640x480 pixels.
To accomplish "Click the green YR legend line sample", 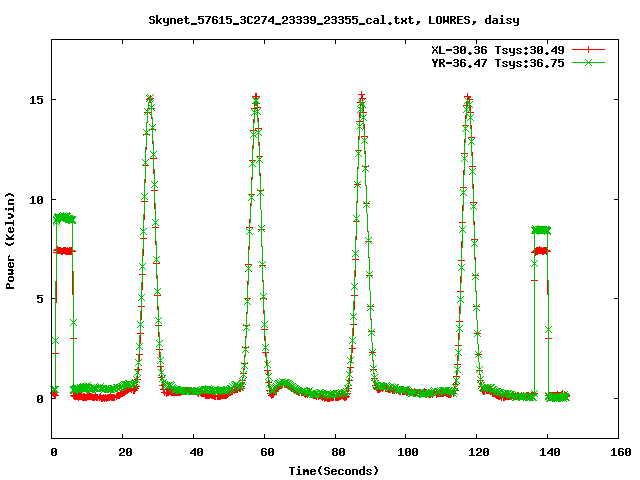I will point(588,62).
